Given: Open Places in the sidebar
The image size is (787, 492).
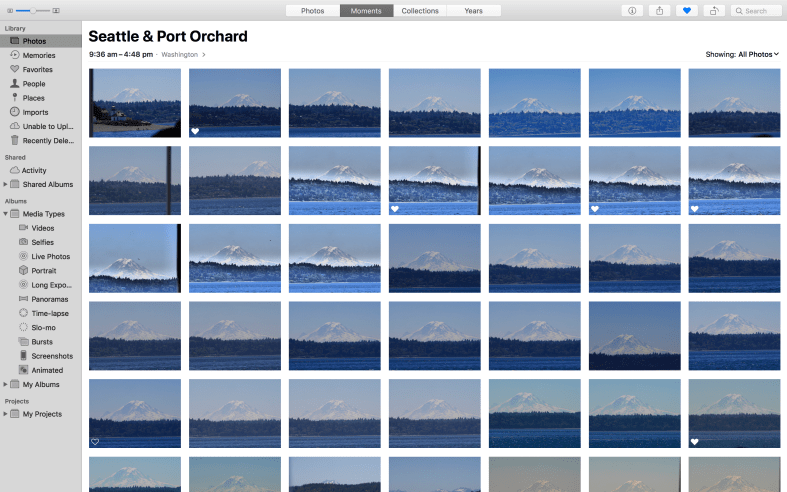Looking at the screenshot, I should (x=34, y=98).
